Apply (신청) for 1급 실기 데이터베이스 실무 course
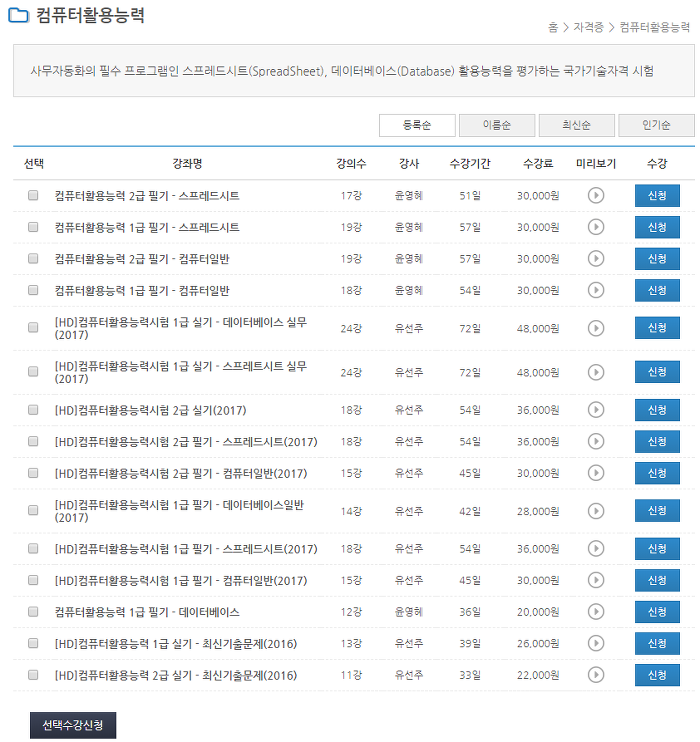Screen dimensions: 700x742 657,328
